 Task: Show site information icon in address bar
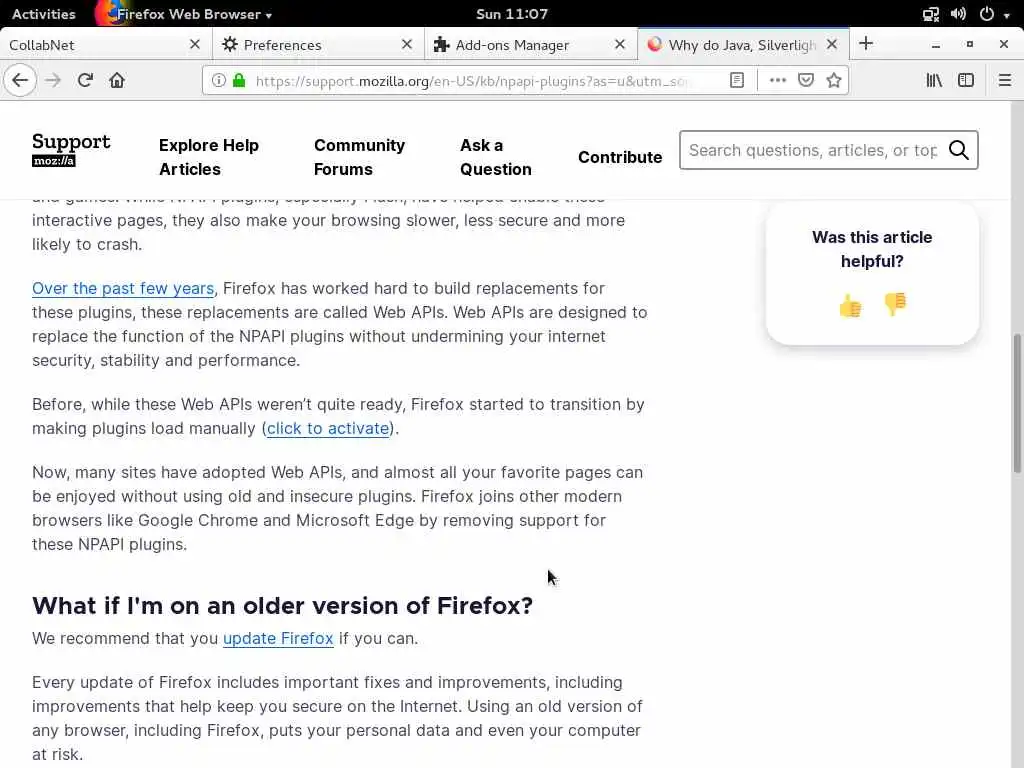click(x=219, y=80)
